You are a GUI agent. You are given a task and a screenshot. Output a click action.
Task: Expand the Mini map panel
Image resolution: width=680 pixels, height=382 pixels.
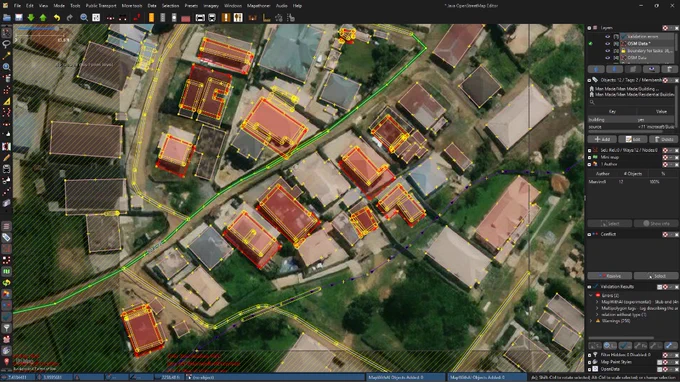click(589, 157)
